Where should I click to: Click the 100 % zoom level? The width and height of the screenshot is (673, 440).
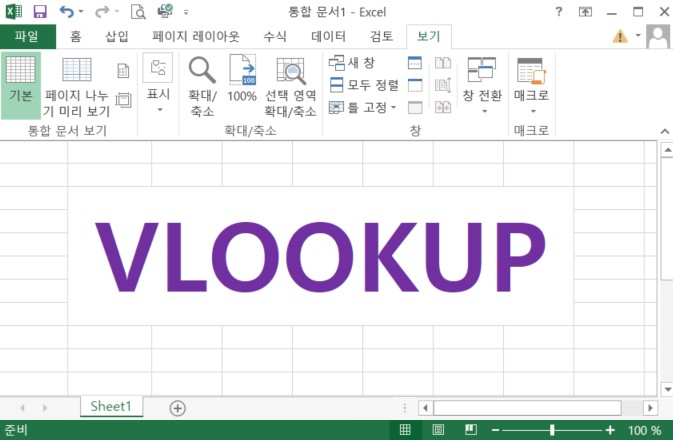point(645,430)
